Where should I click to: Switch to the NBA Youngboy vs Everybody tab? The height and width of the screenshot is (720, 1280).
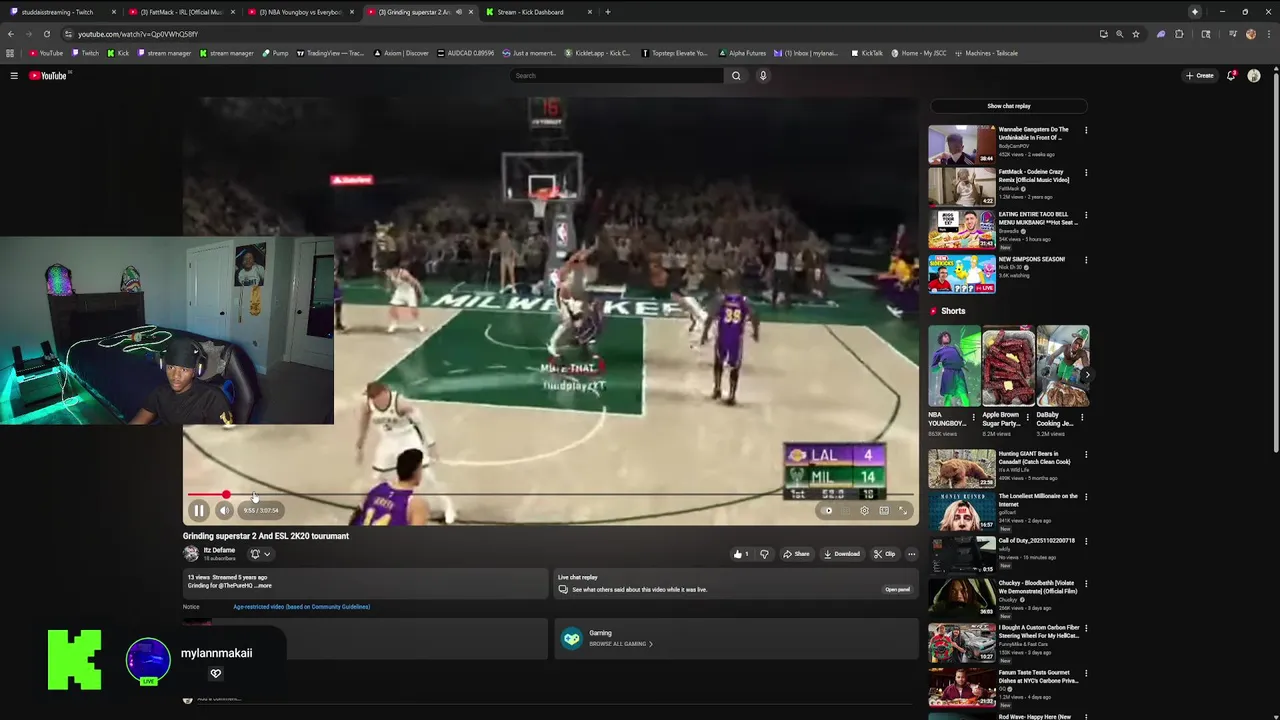pyautogui.click(x=300, y=12)
